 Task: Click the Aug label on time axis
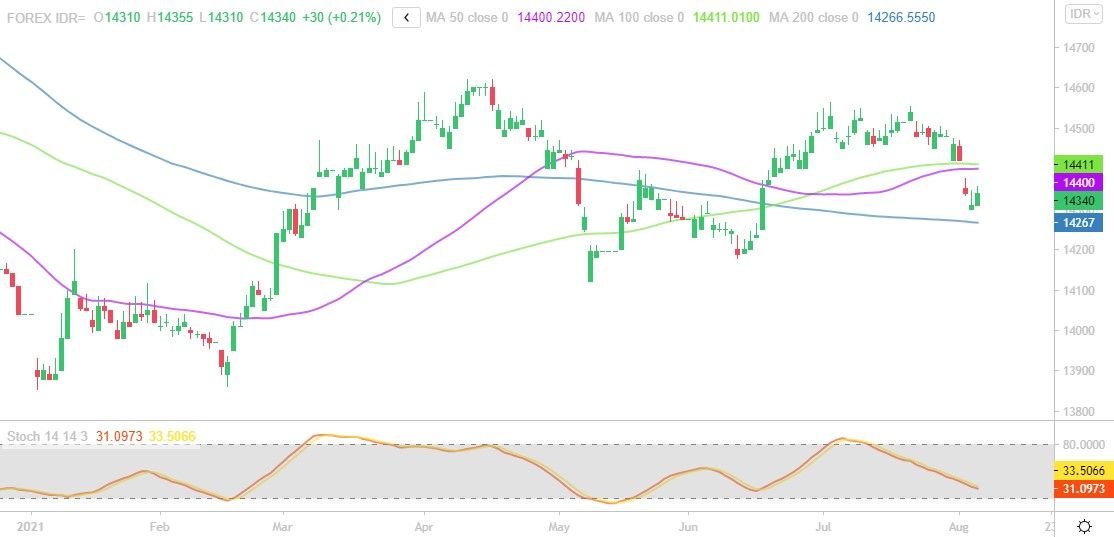pyautogui.click(x=958, y=528)
